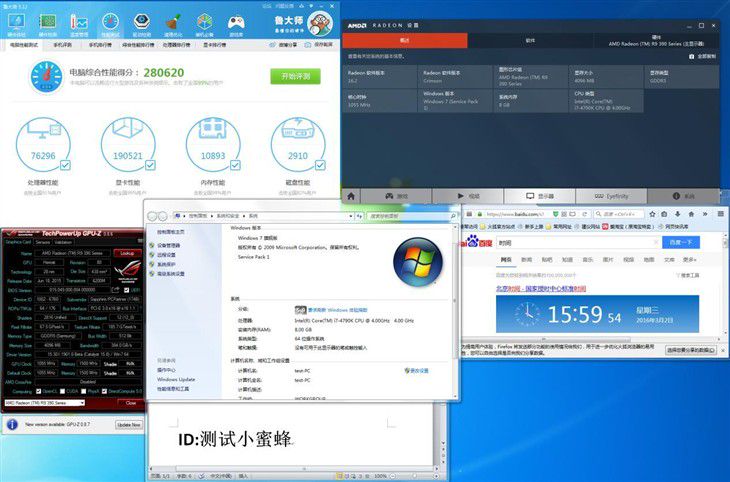The width and height of the screenshot is (730, 482).
Task: Switch Ludashi to 处理器排行榜 tab
Action: pyautogui.click(x=176, y=45)
